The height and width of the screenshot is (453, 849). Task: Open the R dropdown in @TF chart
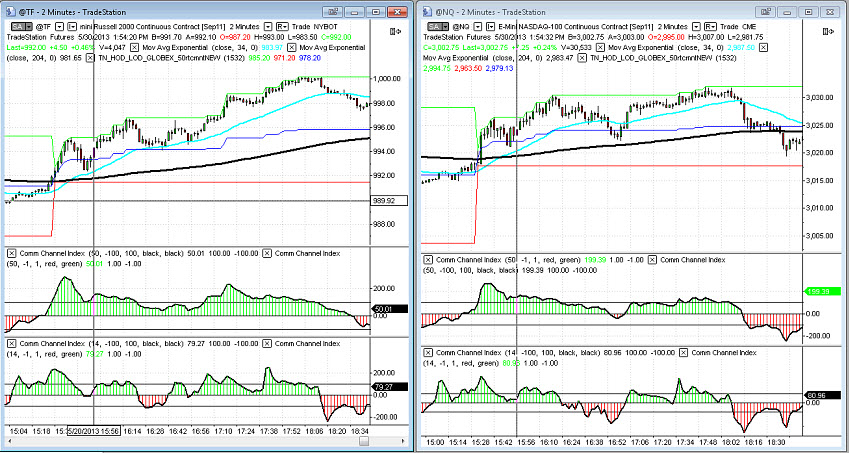pos(283,27)
